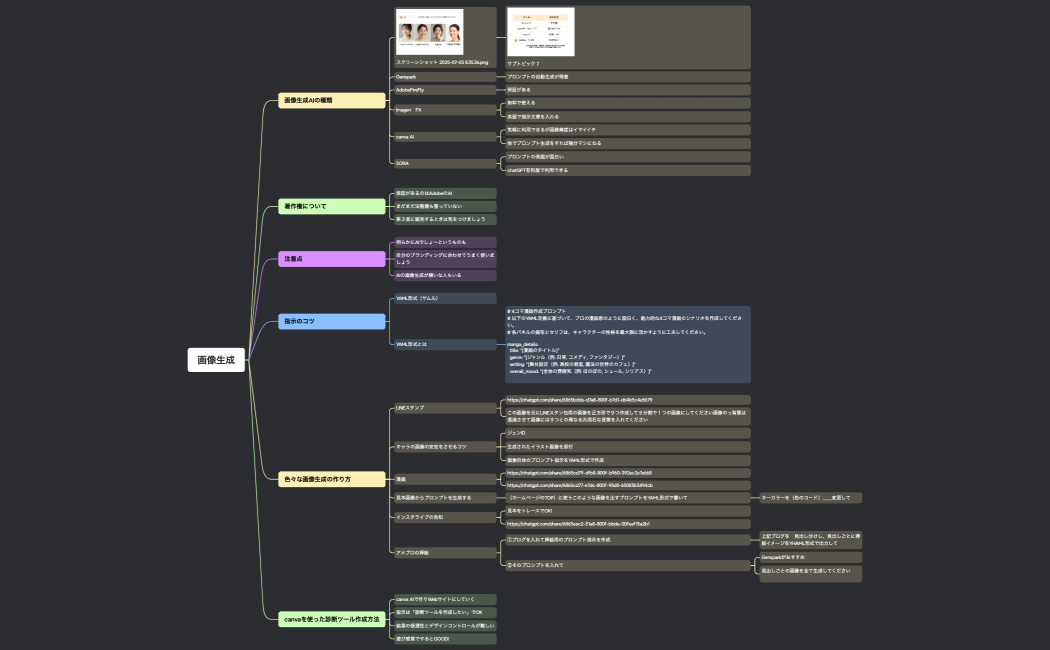Open the table image thumbnail above サブトピック
1050x650 pixels.
pos(540,32)
